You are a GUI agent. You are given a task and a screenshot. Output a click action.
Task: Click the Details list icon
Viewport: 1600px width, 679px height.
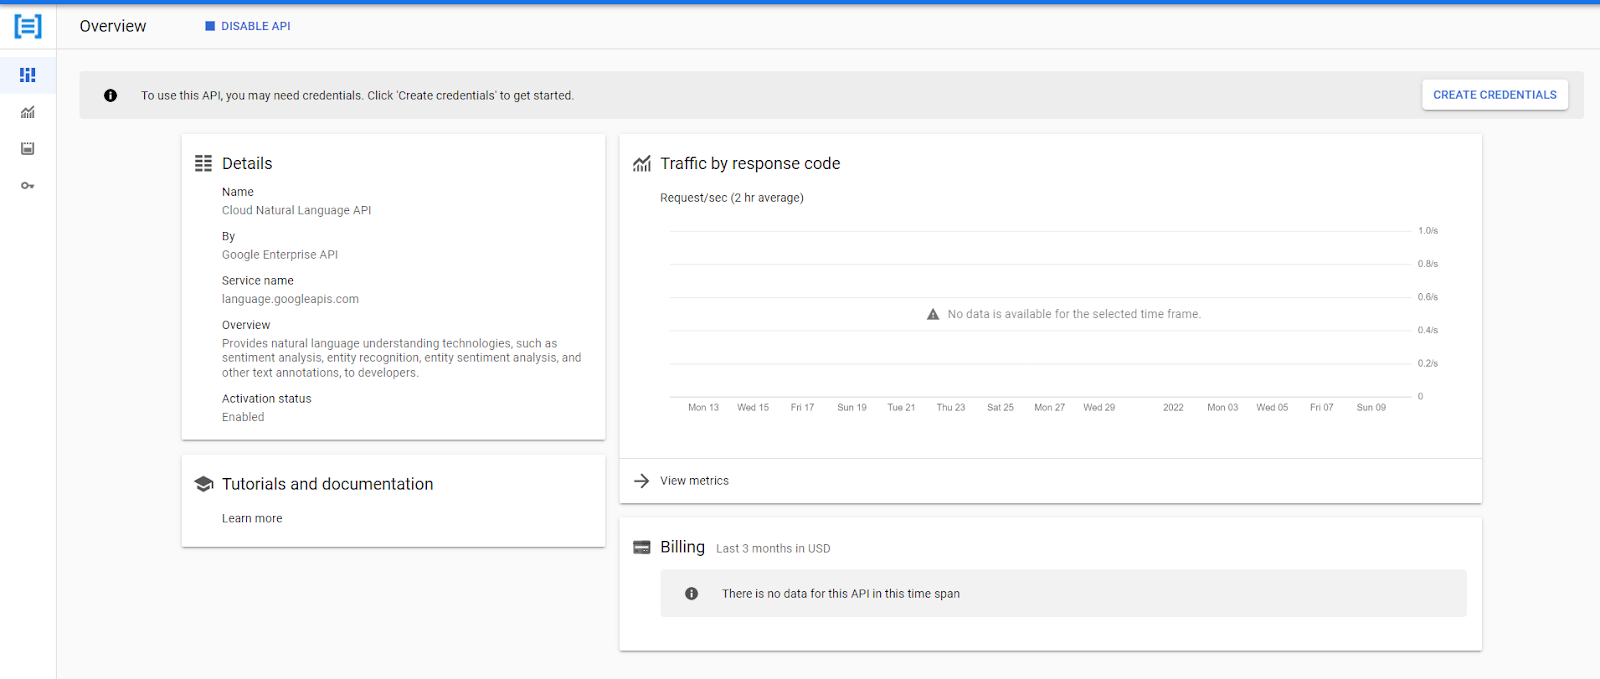203,163
